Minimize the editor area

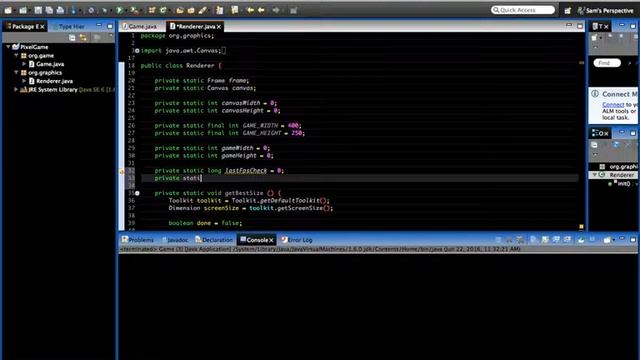click(569, 26)
